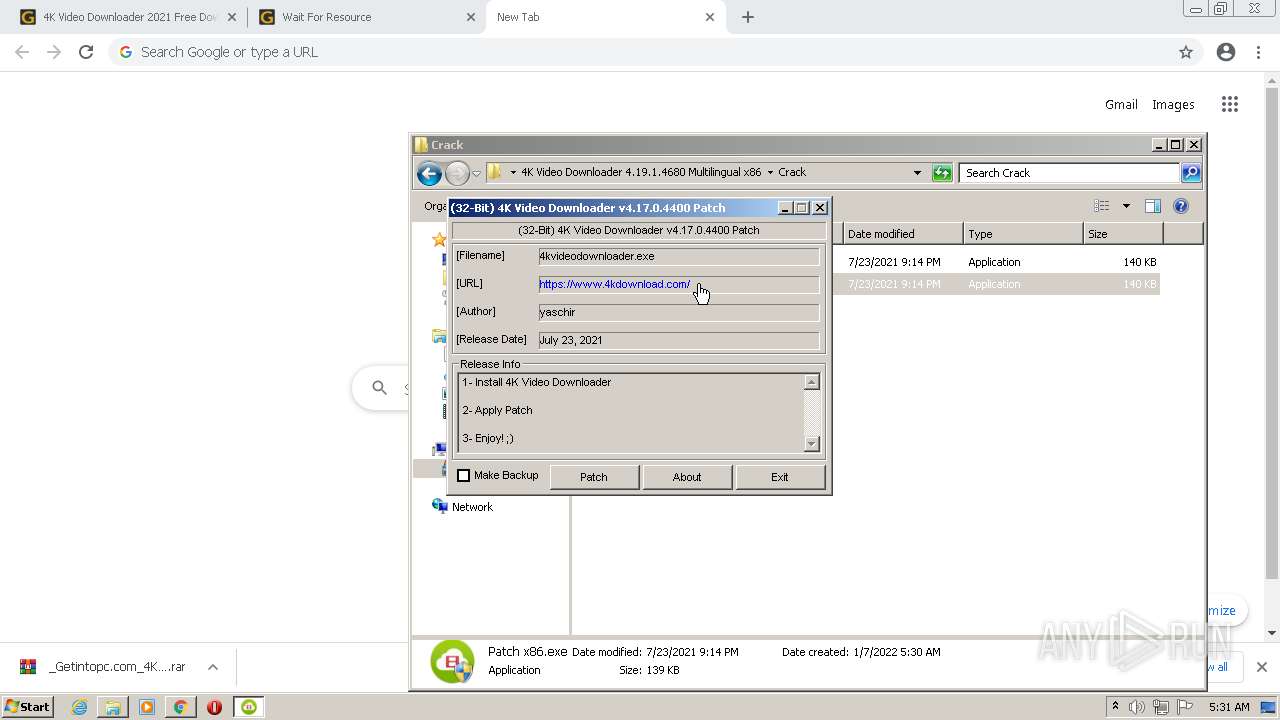The image size is (1280, 720).
Task: Open recent pages dropdown in Explorer
Action: tap(477, 173)
